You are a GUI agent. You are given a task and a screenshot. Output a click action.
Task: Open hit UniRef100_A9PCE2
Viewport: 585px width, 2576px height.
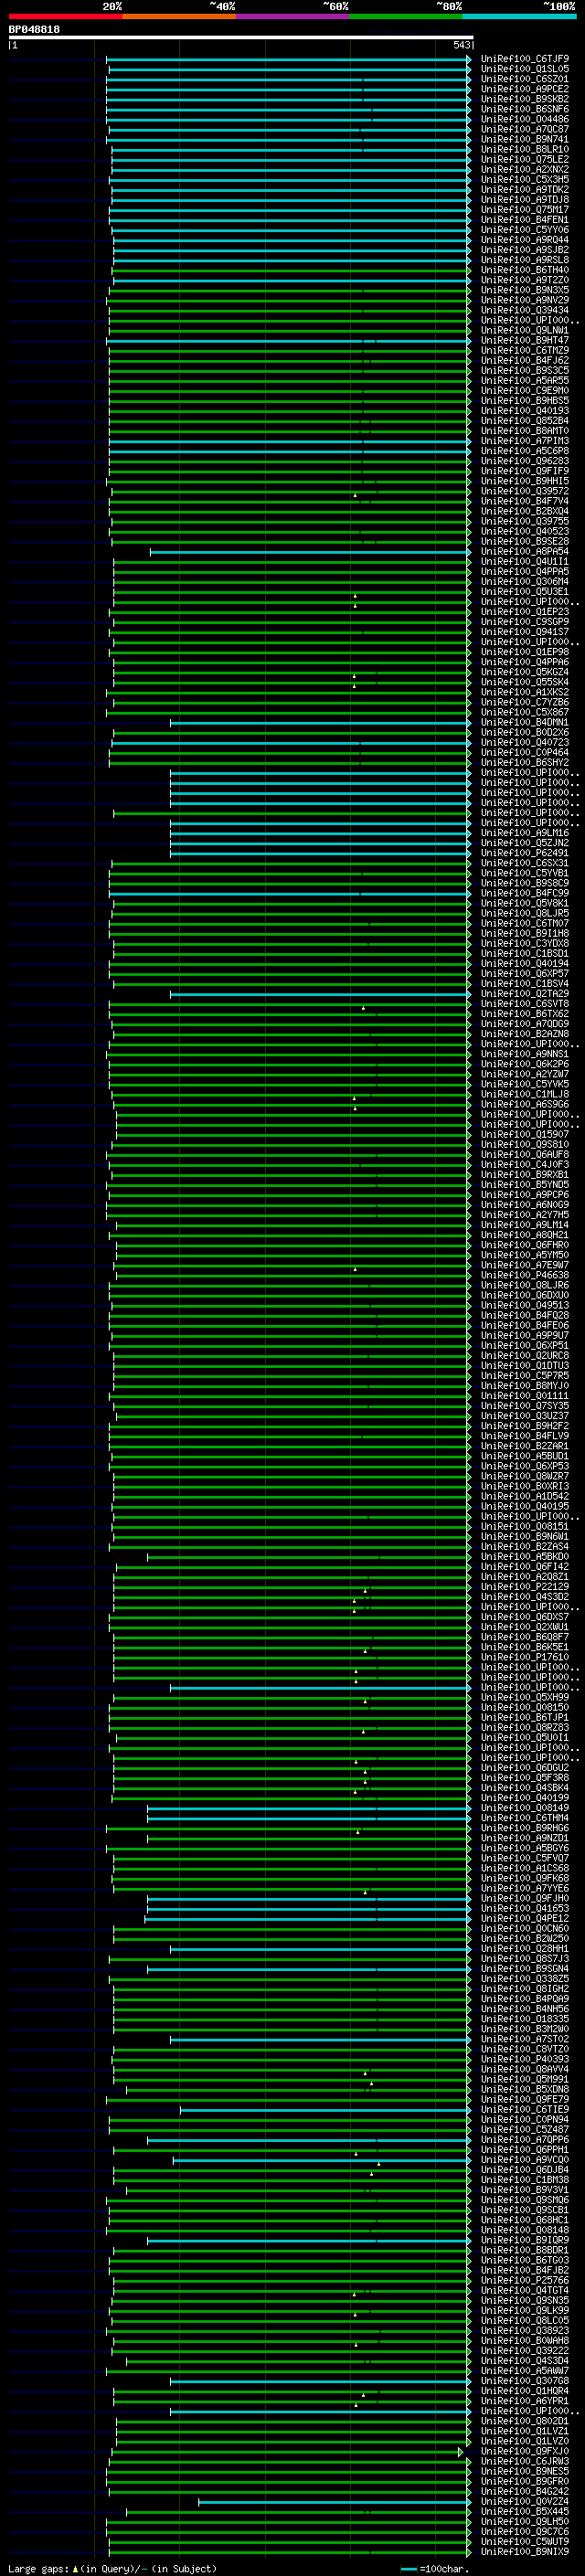click(525, 89)
